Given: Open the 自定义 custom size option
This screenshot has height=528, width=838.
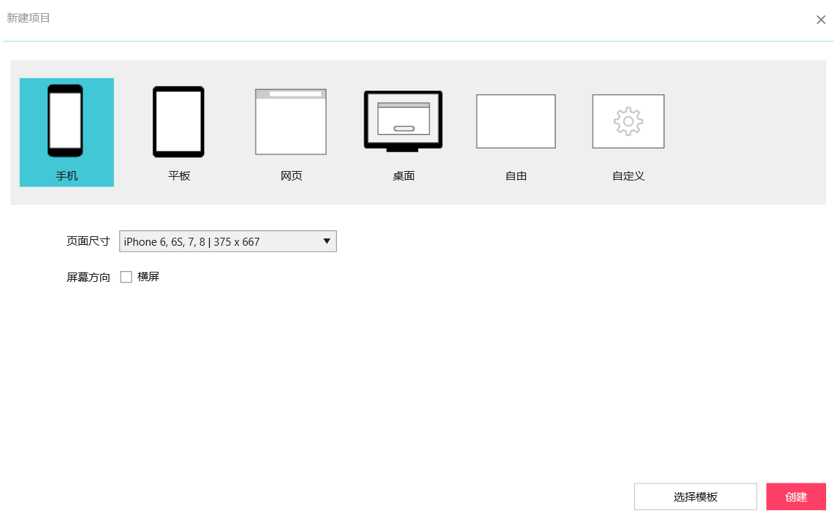Looking at the screenshot, I should pyautogui.click(x=628, y=132).
